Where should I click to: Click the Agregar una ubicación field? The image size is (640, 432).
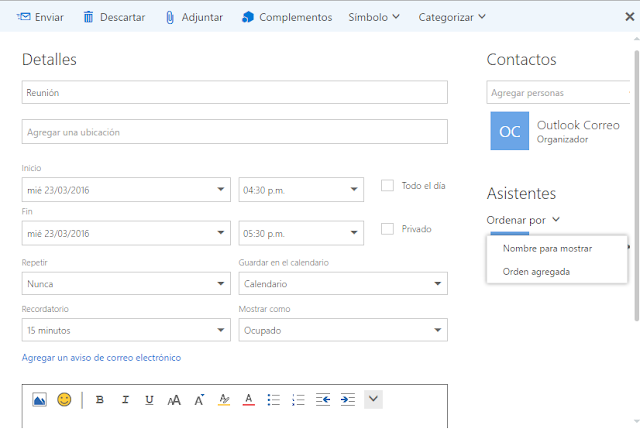point(235,131)
